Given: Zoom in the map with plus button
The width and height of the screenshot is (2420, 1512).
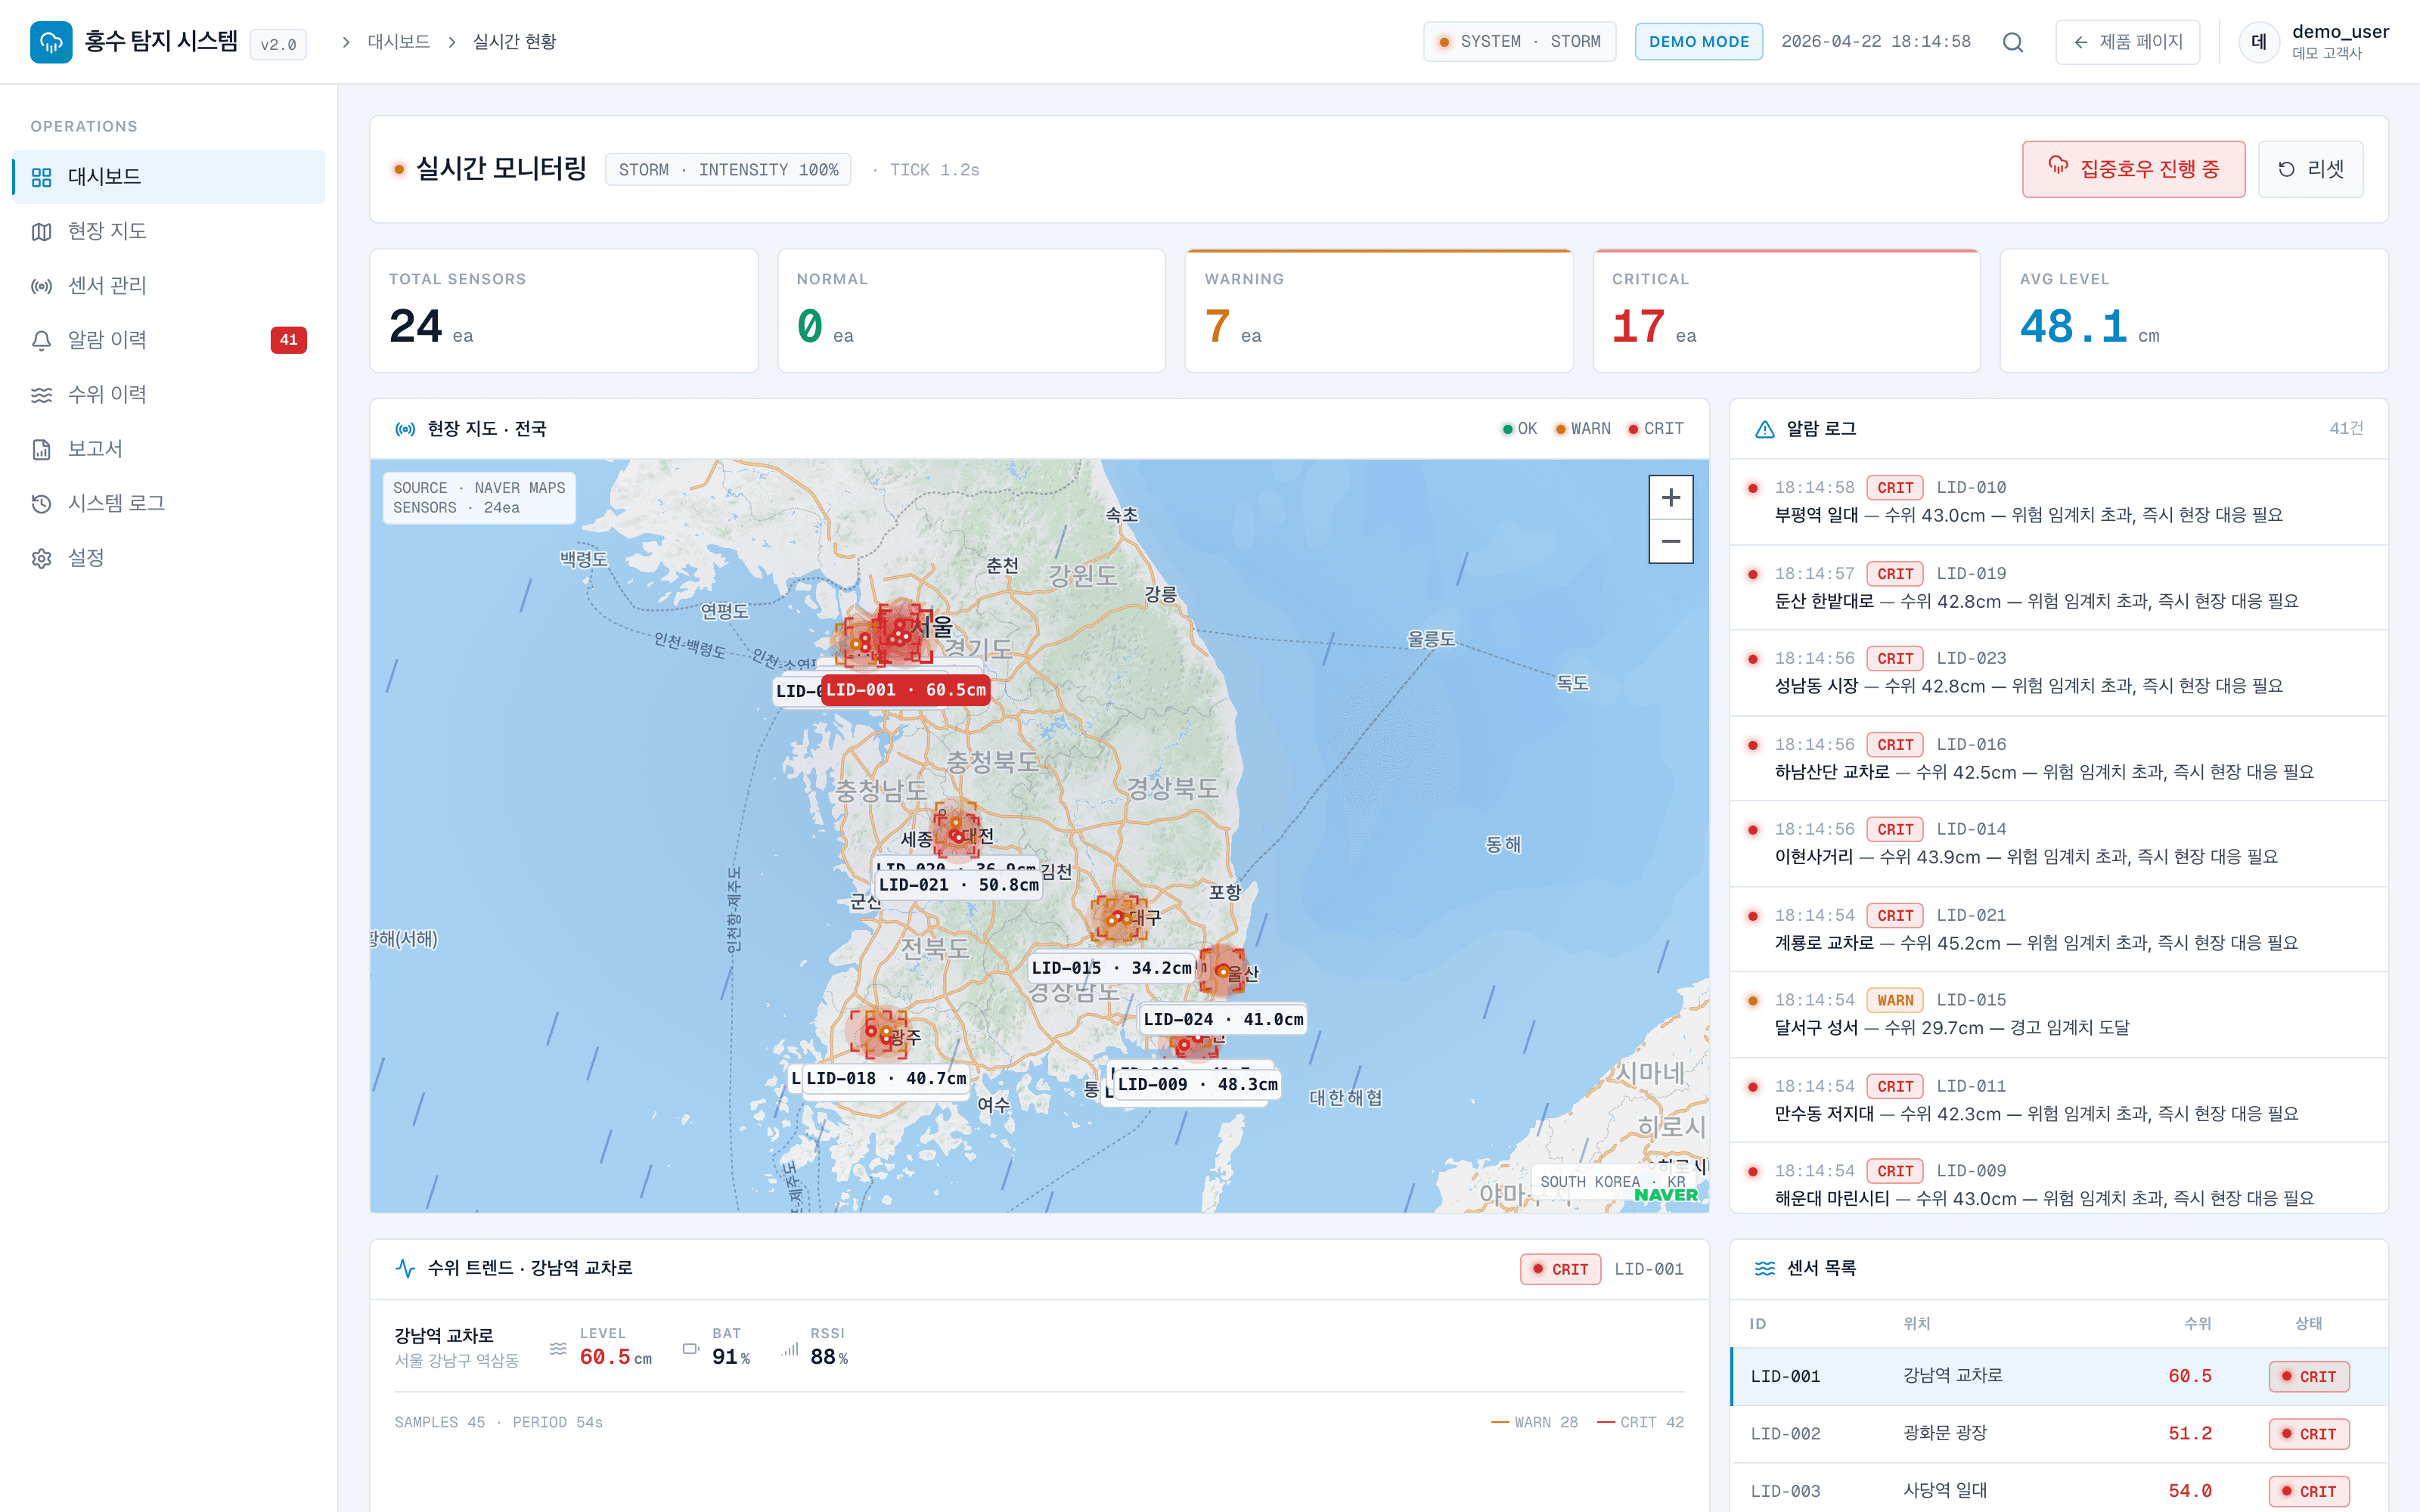Looking at the screenshot, I should [x=1670, y=497].
